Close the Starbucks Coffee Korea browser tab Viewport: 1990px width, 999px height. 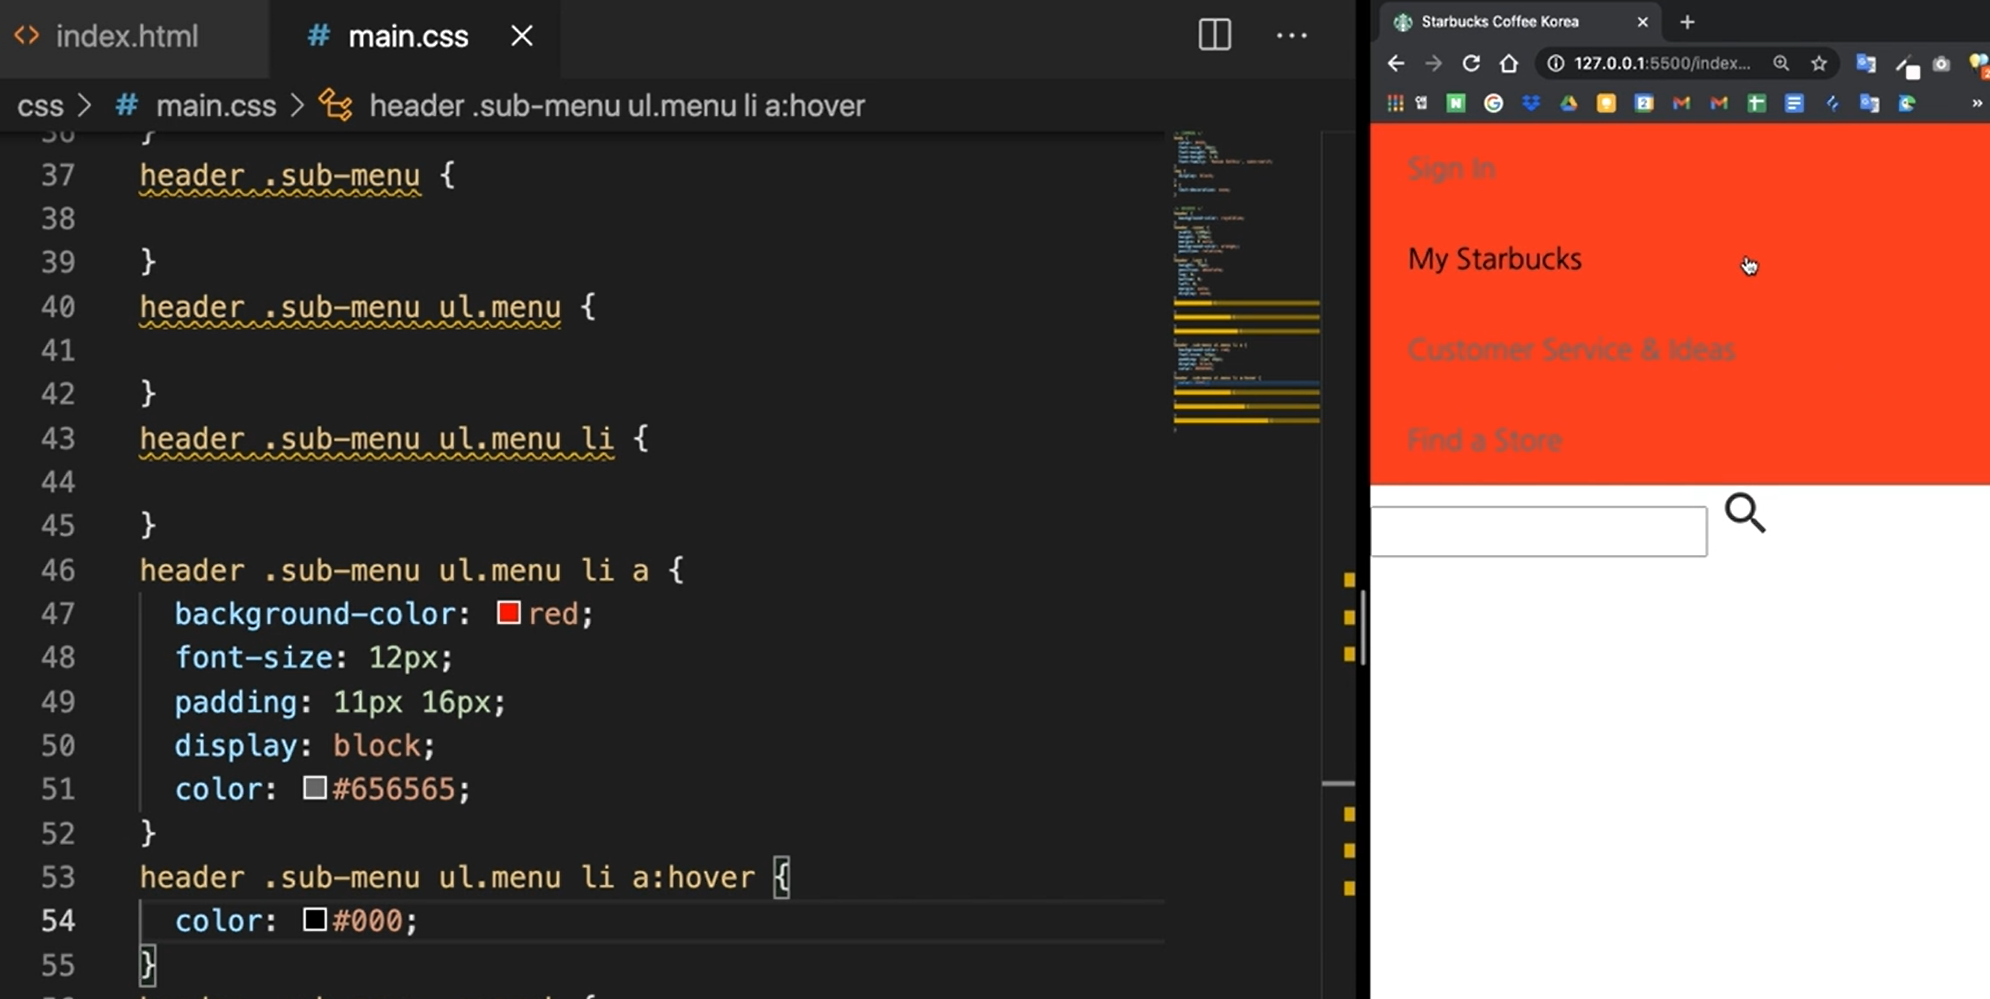point(1642,21)
